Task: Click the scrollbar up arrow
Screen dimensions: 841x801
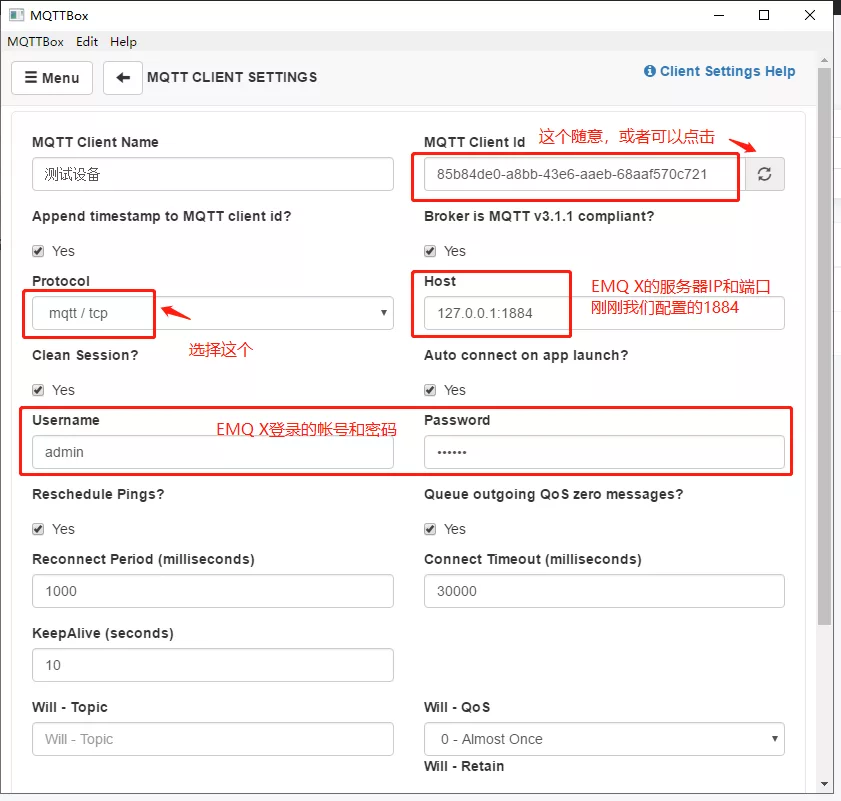Action: tap(824, 61)
